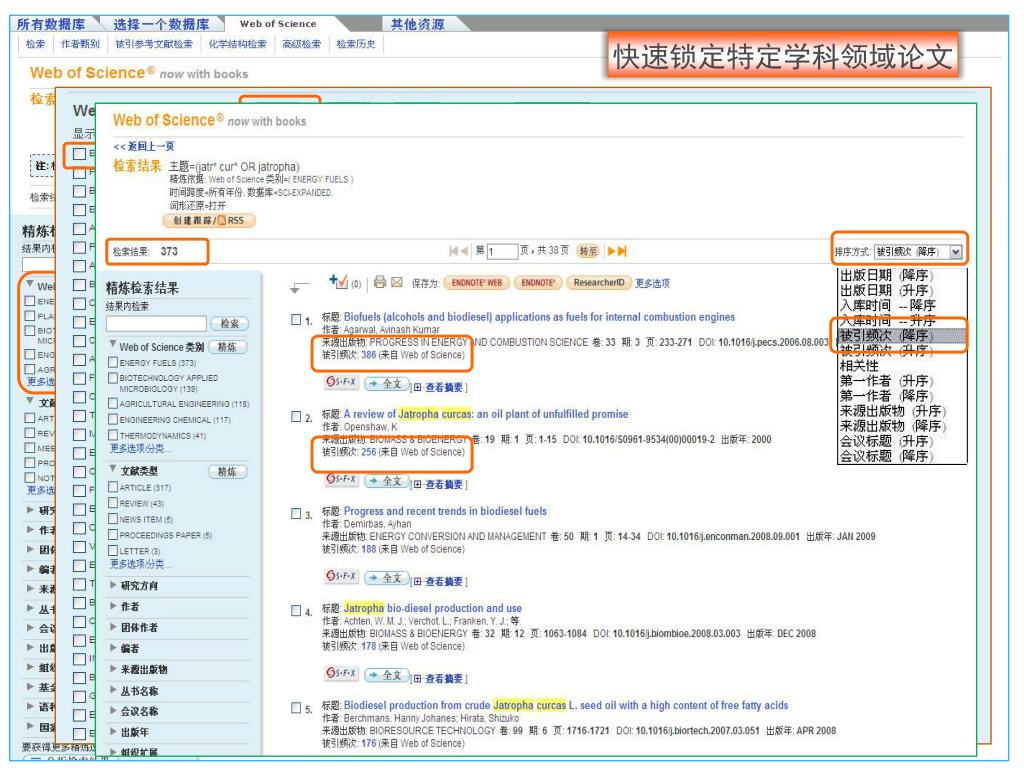Image resolution: width=1024 pixels, height=768 pixels.
Task: Go to the last page orange arrow
Action: click(x=622, y=251)
